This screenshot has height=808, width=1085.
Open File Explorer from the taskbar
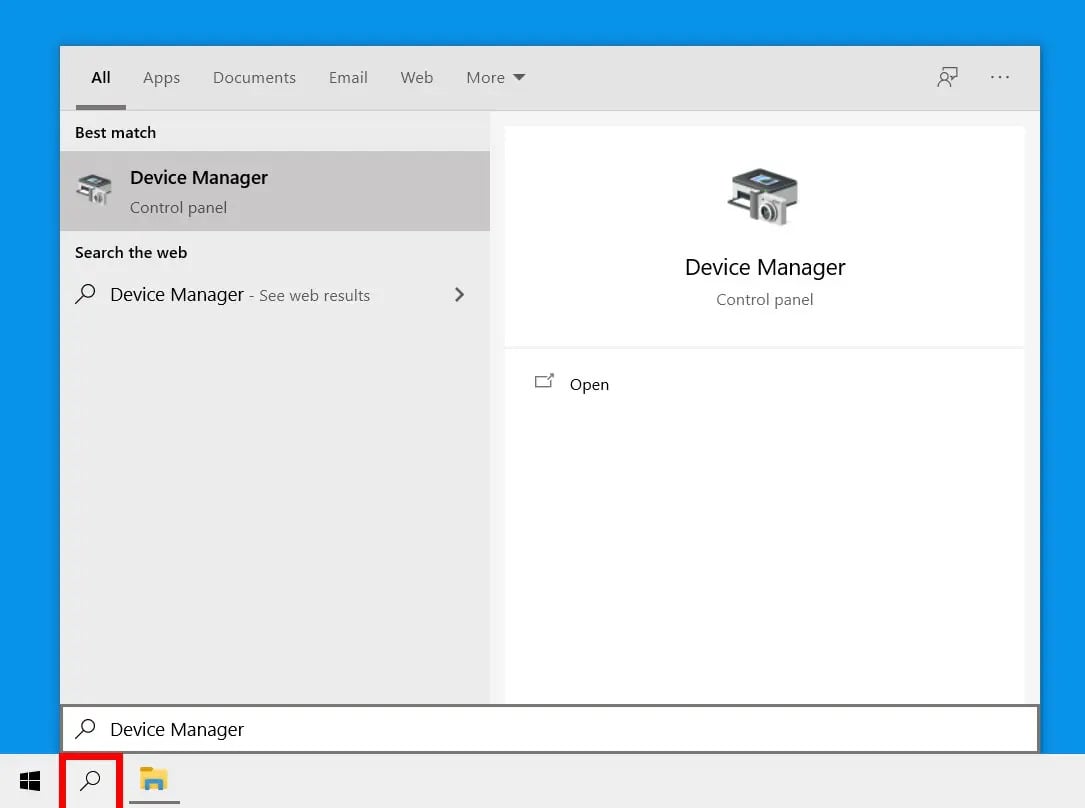pyautogui.click(x=153, y=780)
